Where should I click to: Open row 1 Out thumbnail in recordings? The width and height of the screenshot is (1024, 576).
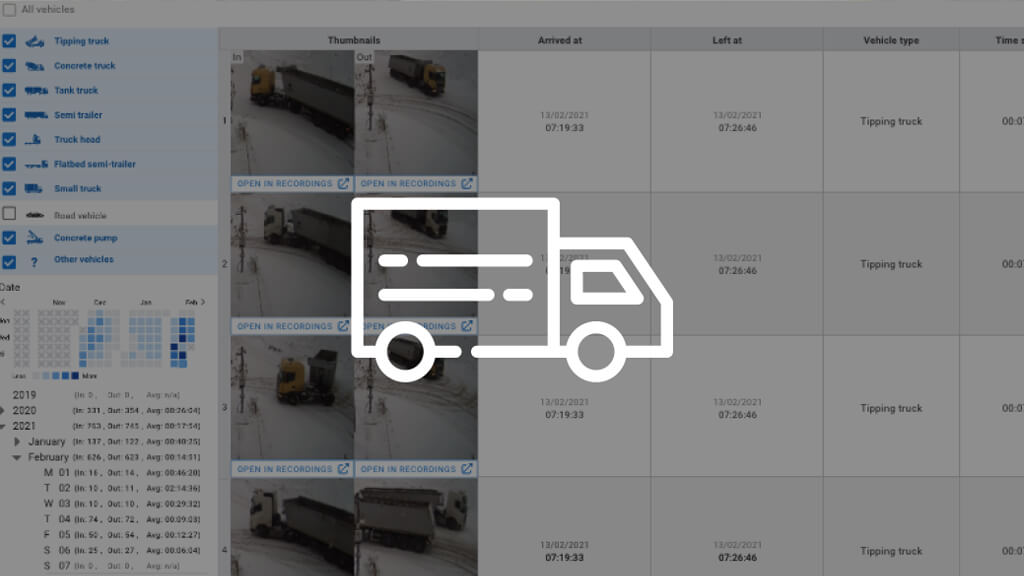(x=416, y=184)
